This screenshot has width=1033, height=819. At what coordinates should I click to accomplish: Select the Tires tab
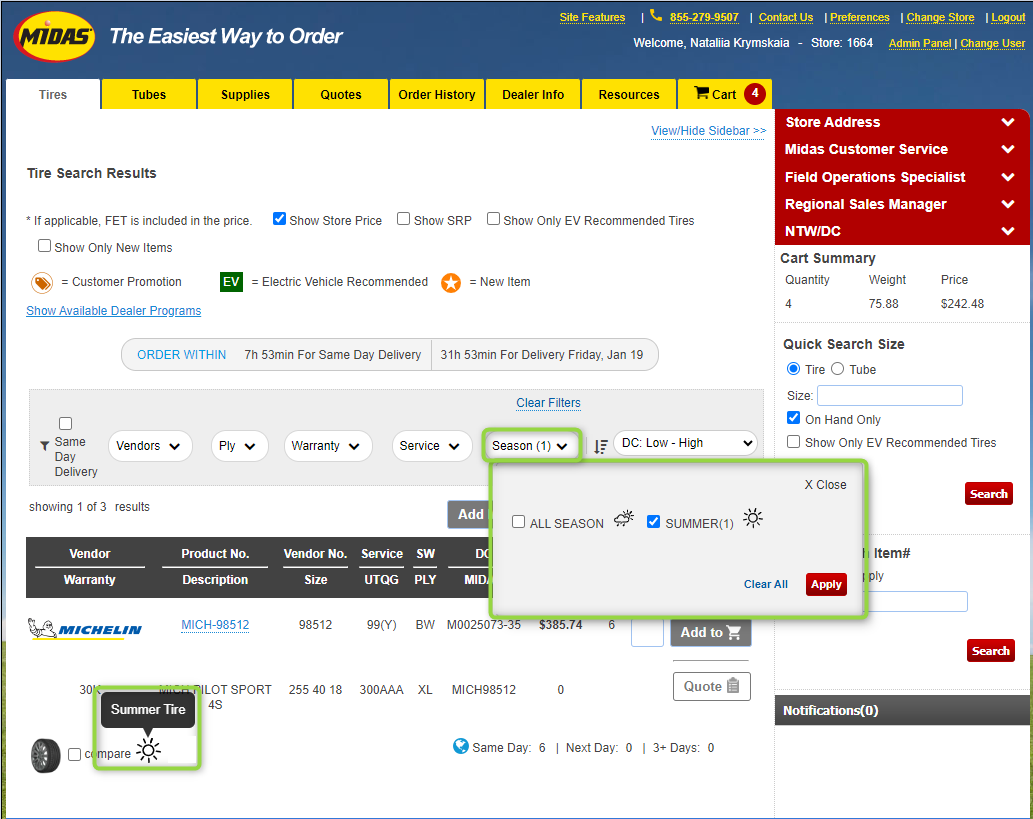coord(53,94)
